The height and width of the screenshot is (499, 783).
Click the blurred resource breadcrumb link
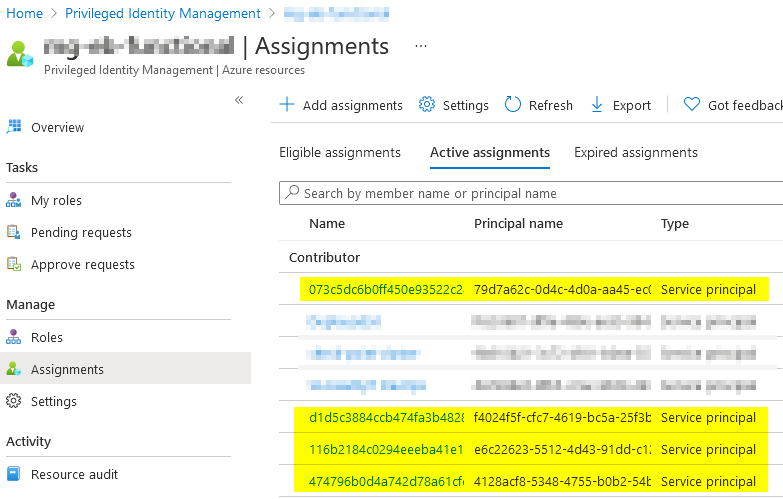336,13
